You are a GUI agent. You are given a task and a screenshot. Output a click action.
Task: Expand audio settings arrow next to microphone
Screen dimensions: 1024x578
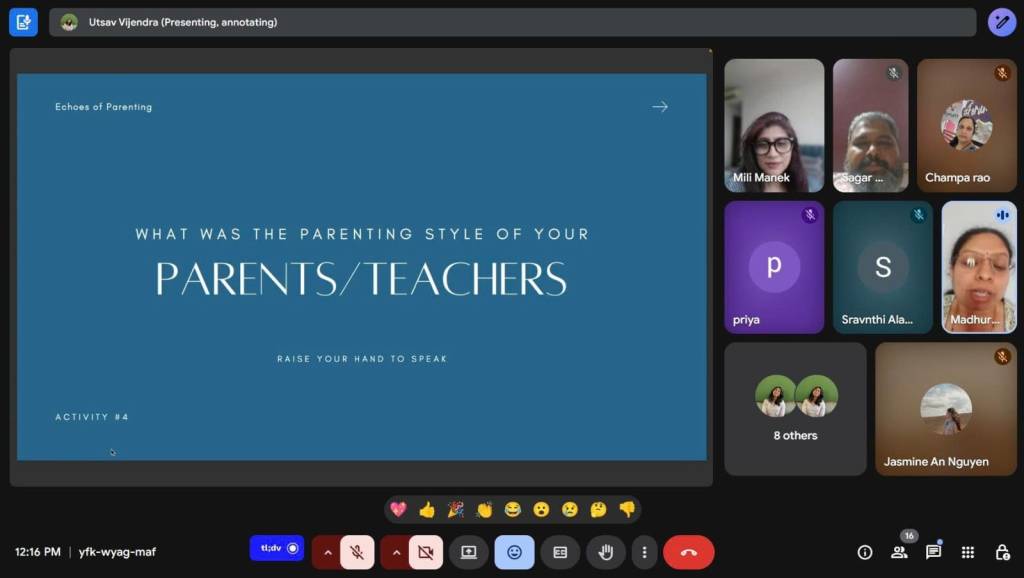[x=327, y=552]
